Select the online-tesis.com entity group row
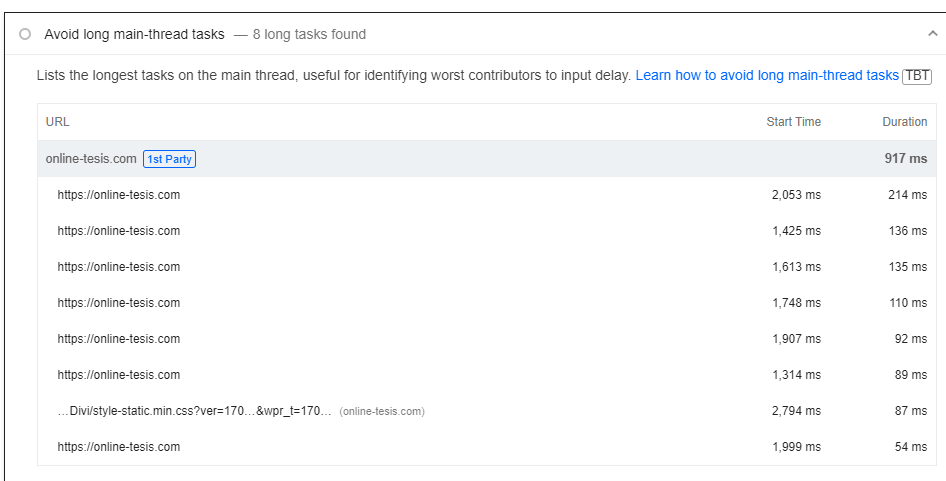946x481 pixels. [486, 159]
